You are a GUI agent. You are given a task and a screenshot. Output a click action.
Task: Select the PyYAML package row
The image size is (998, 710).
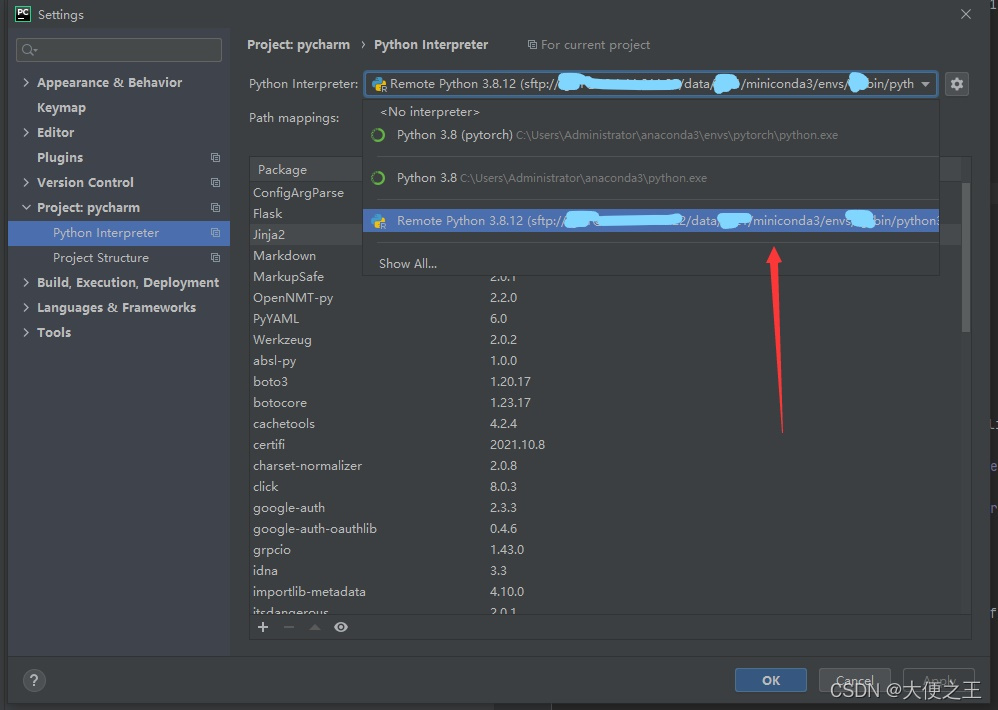pyautogui.click(x=605, y=319)
